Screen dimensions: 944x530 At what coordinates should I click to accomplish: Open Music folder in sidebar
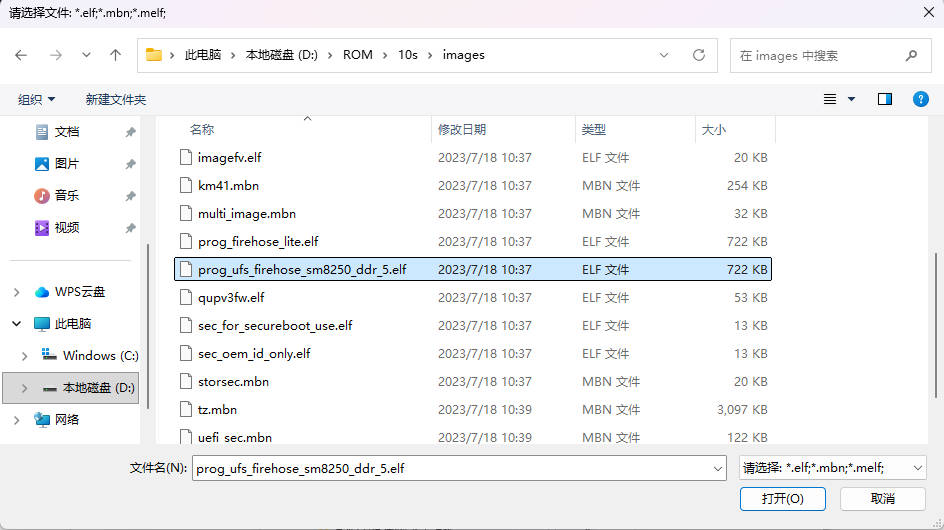coord(66,196)
